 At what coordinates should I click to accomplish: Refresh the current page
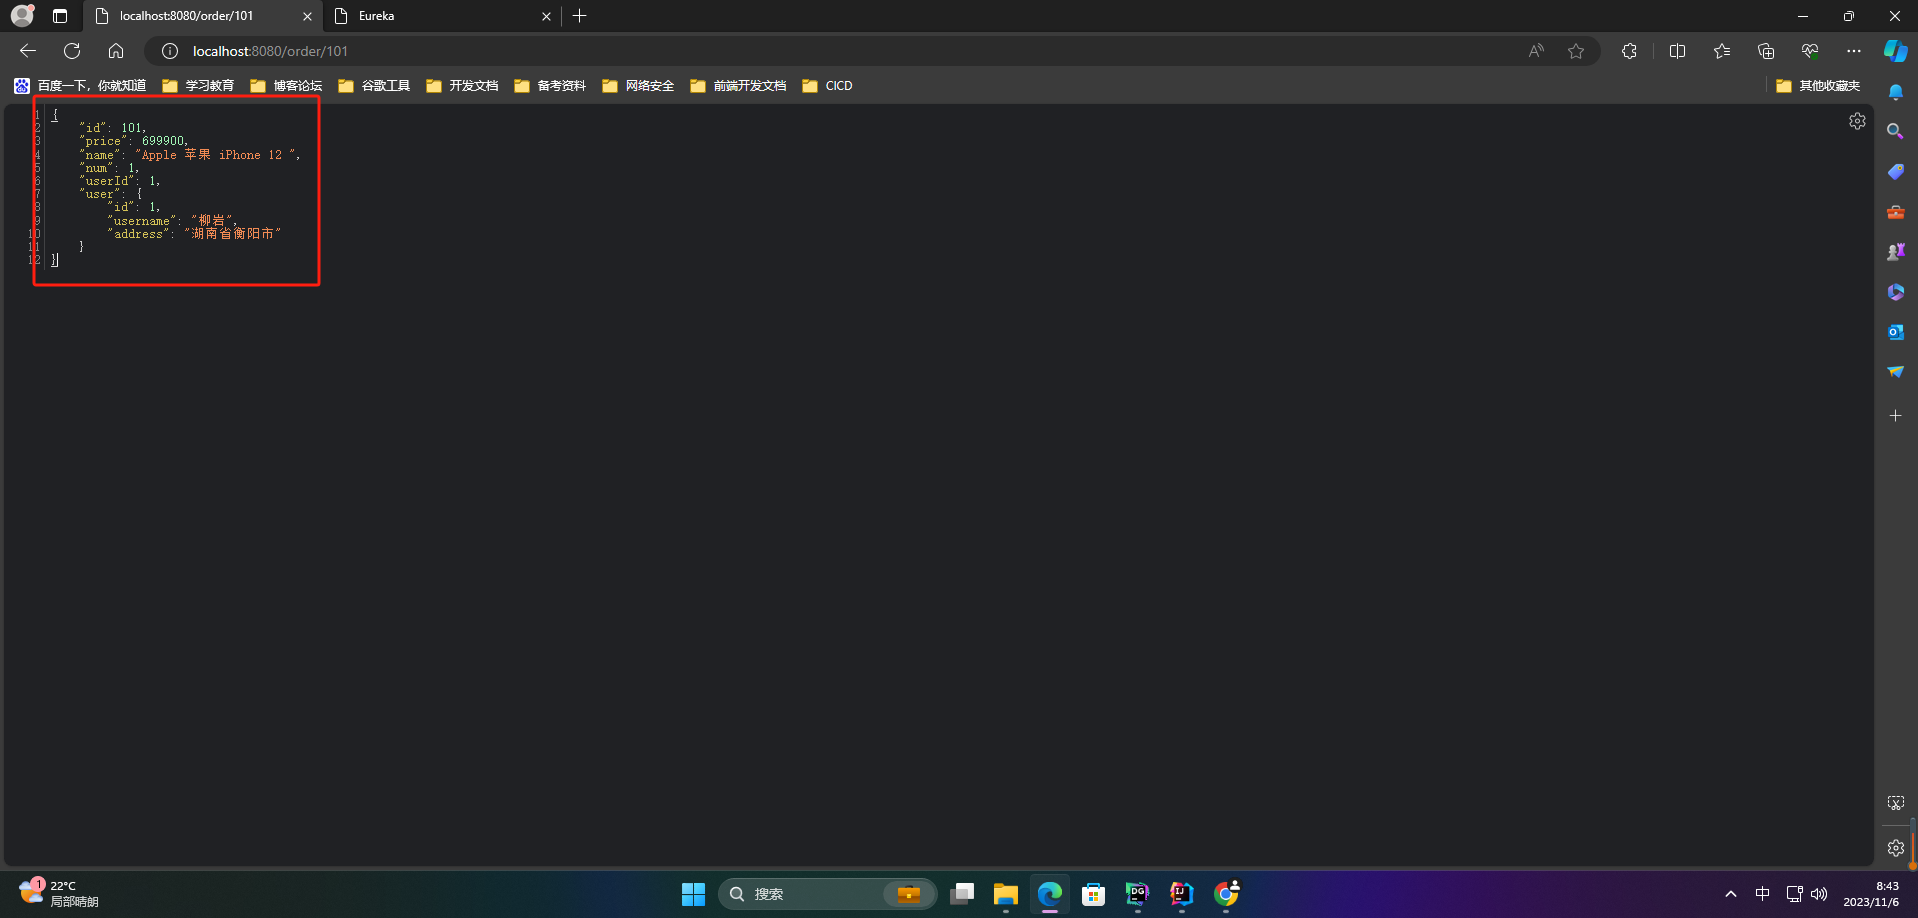click(x=72, y=51)
